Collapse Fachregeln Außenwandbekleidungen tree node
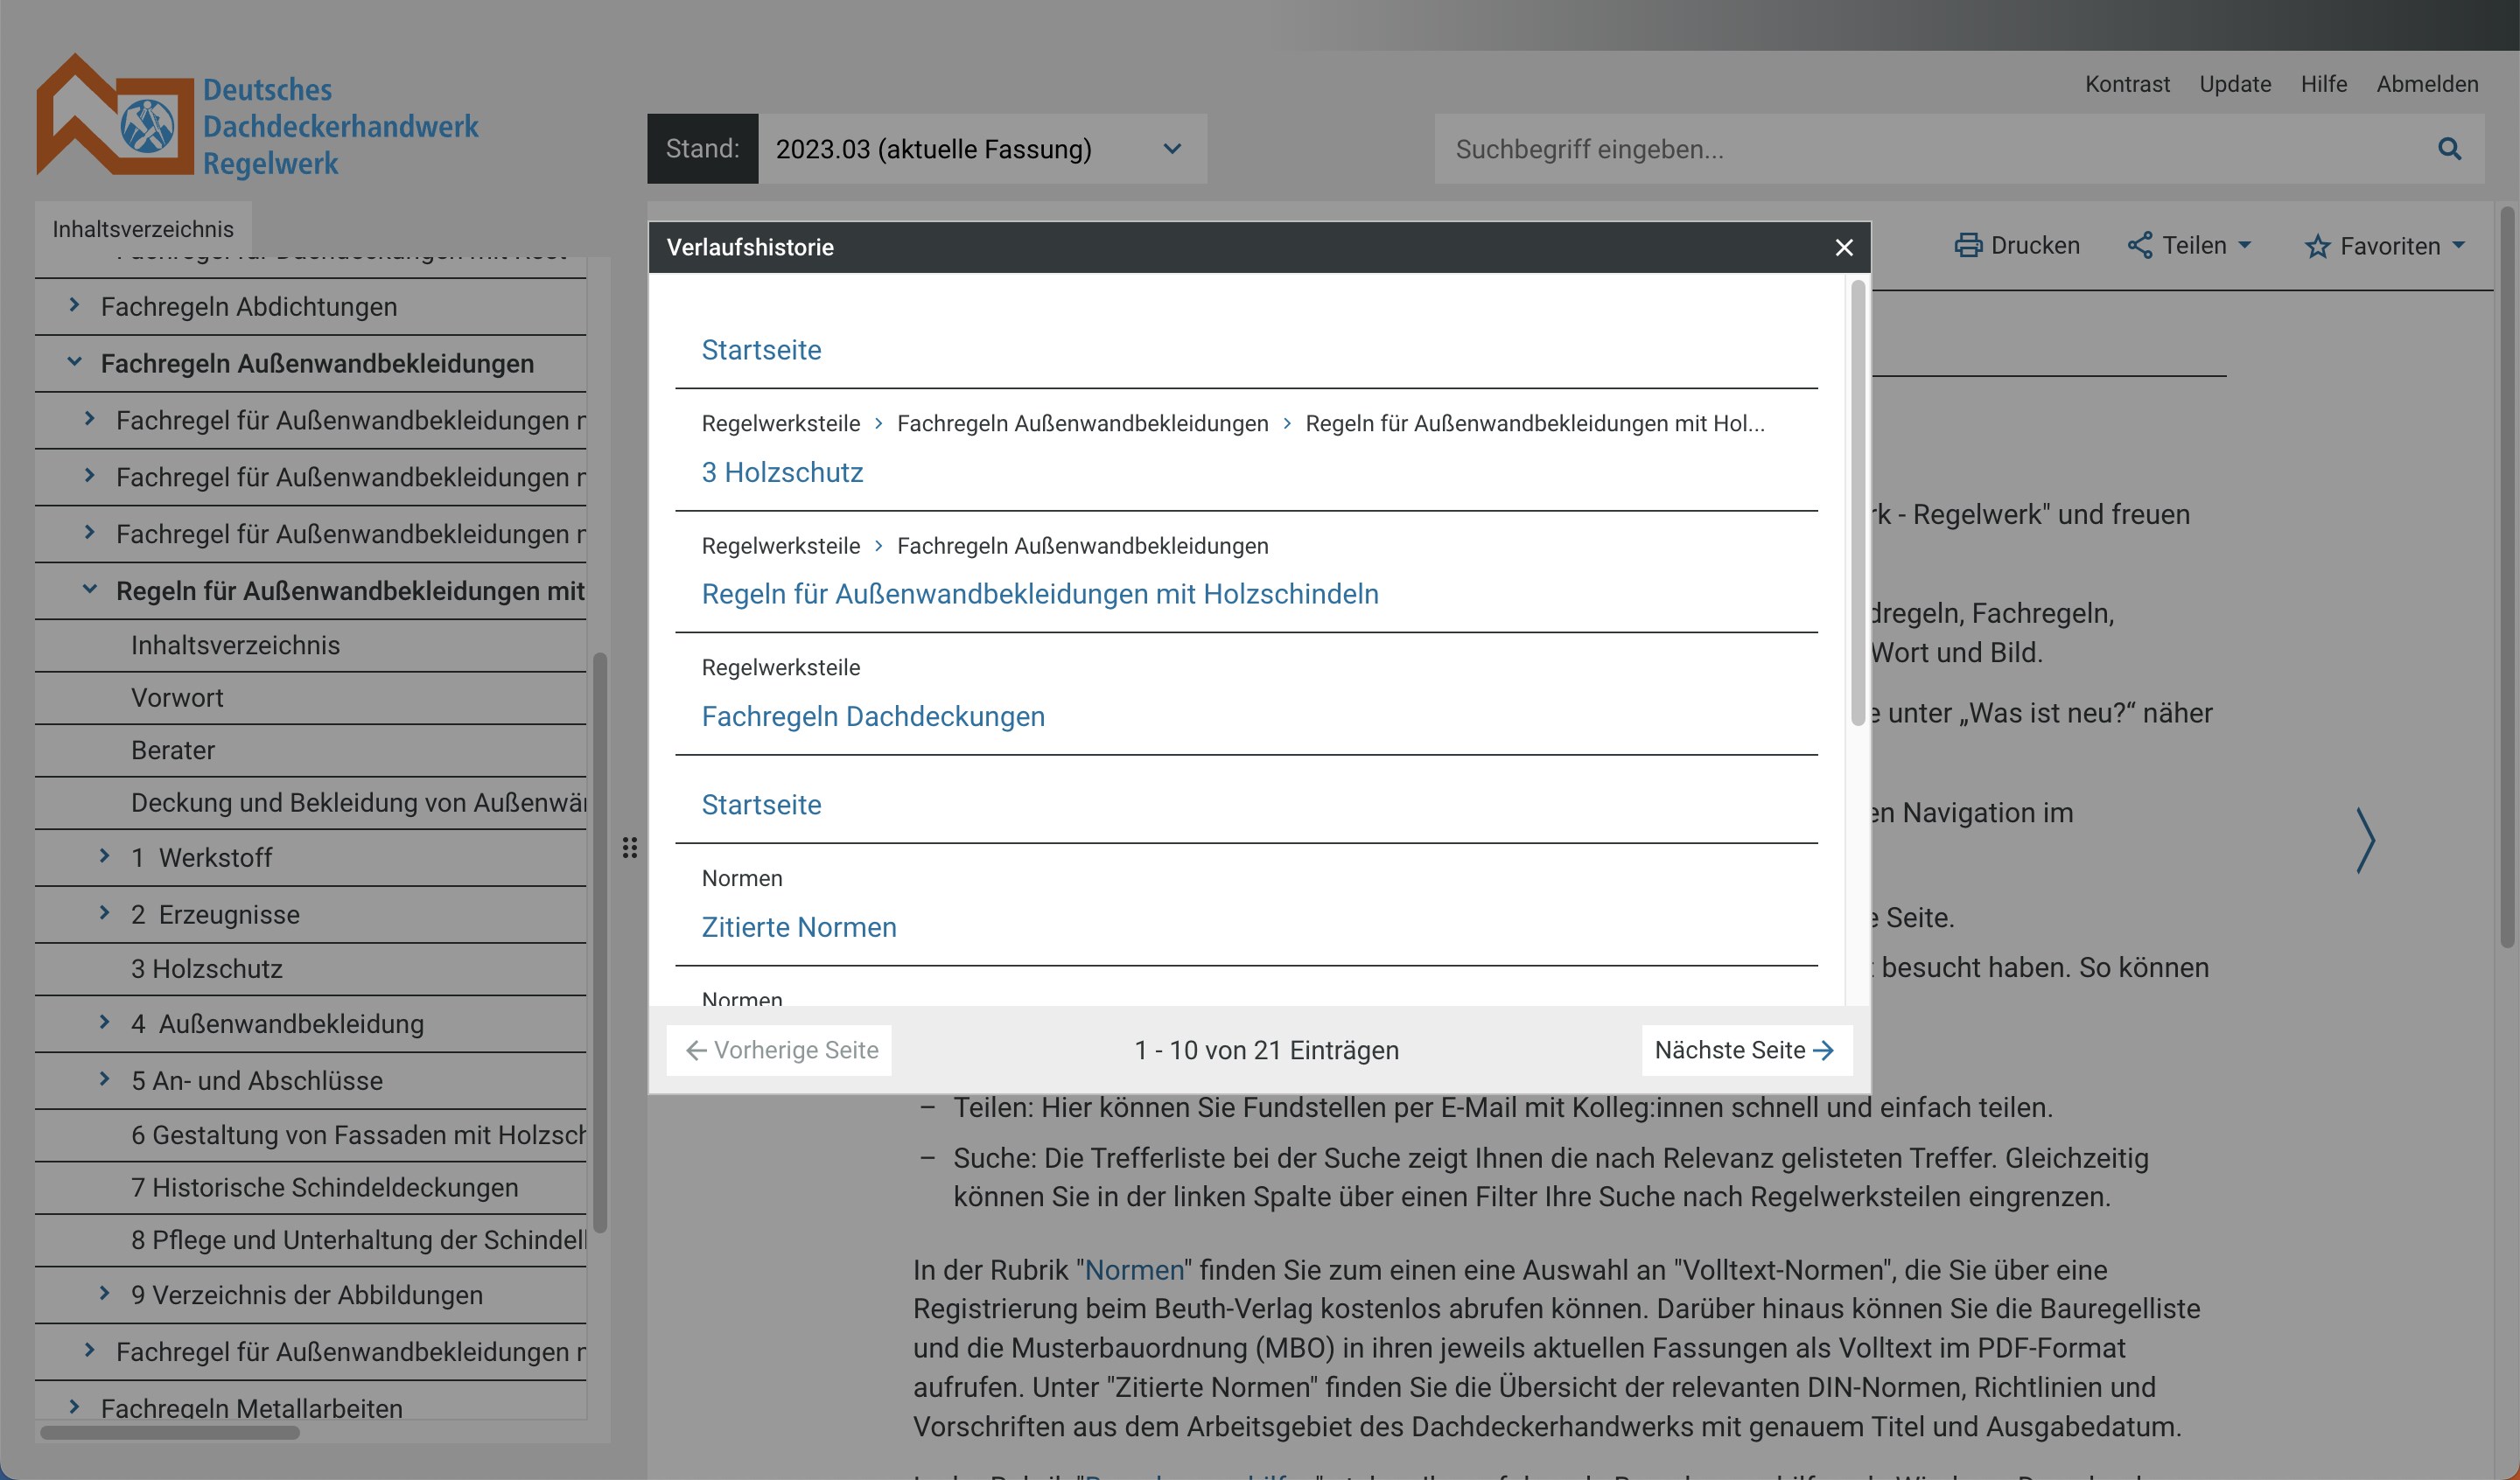 [x=74, y=362]
